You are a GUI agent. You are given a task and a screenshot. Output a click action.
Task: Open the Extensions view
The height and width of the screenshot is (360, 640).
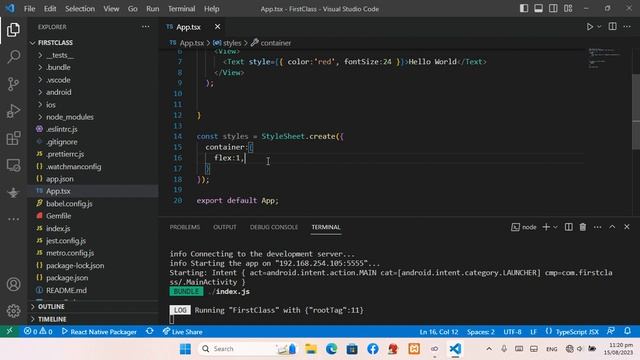(13, 138)
